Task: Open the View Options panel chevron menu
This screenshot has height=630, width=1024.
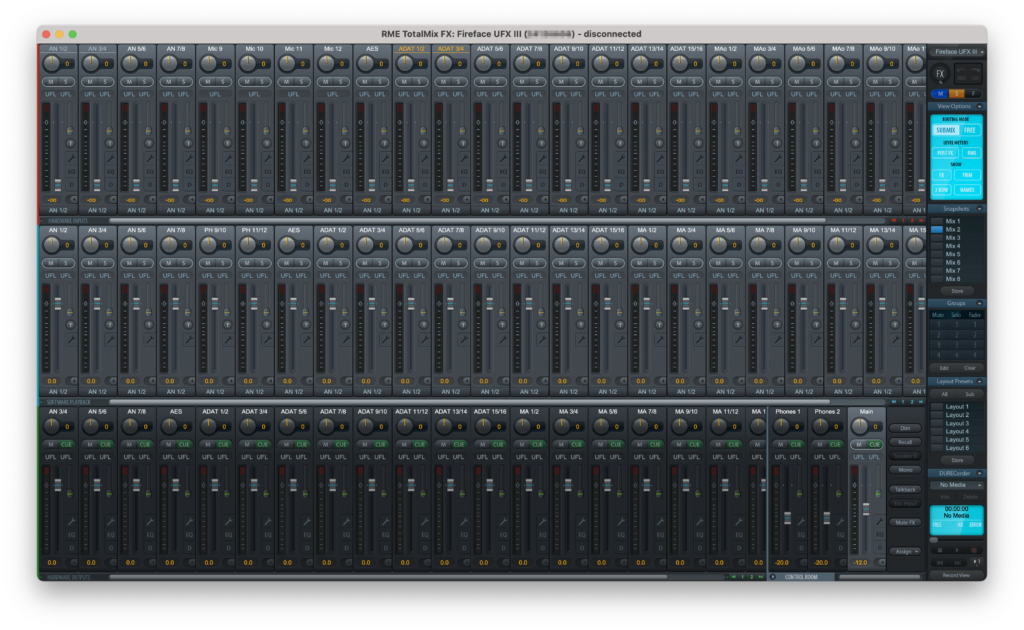Action: (979, 106)
